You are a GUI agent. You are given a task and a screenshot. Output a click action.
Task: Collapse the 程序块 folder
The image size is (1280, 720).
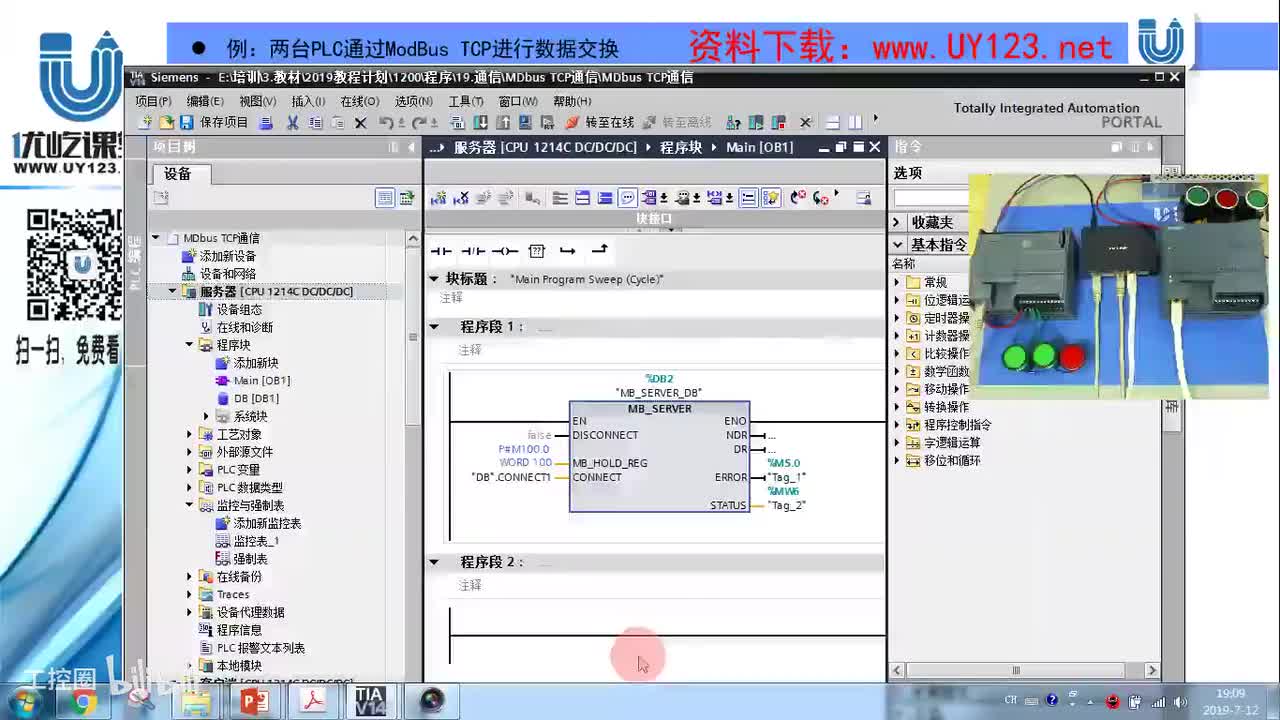pos(190,345)
